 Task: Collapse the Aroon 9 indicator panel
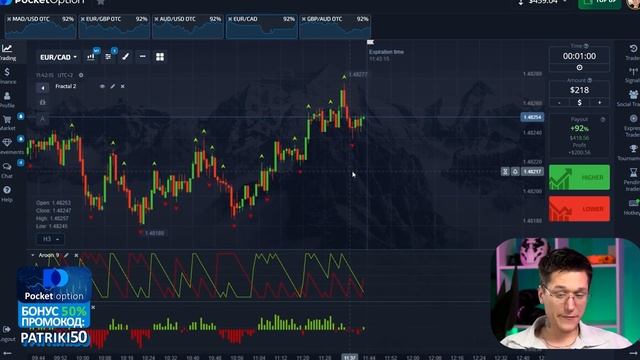tap(33, 256)
